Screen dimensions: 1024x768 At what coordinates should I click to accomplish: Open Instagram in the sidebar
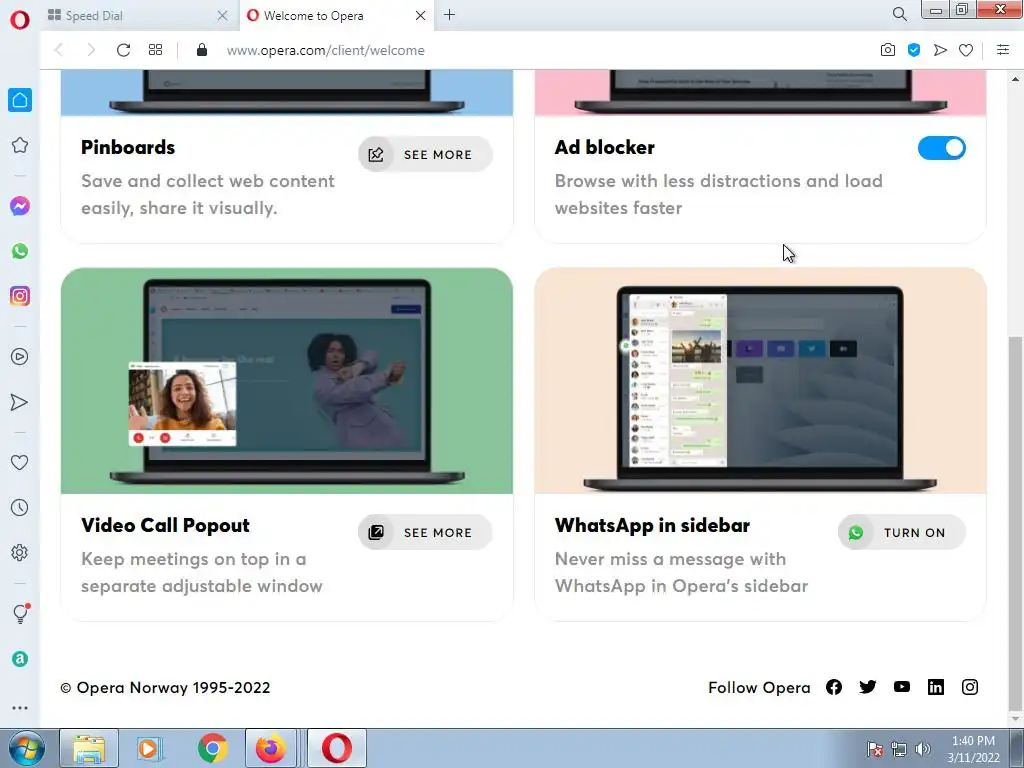[x=20, y=296]
